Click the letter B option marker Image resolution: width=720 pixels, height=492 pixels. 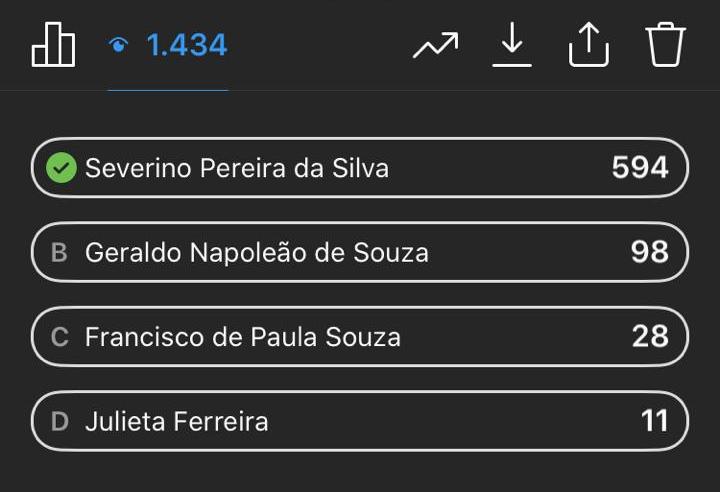tap(59, 252)
